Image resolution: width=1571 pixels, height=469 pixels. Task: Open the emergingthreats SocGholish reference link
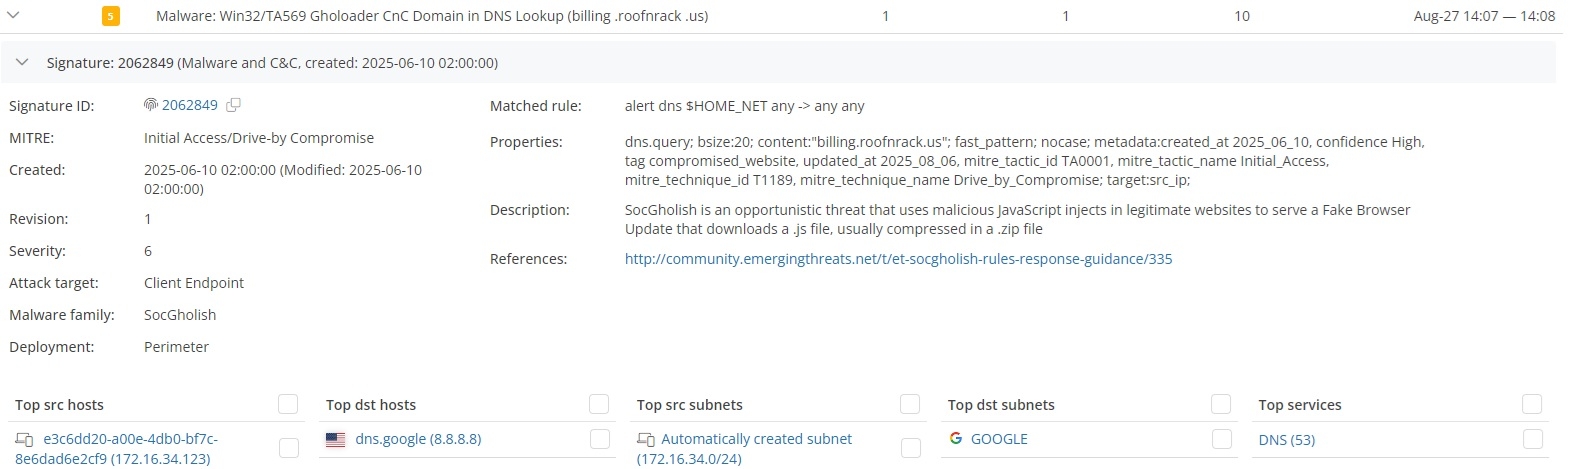898,259
